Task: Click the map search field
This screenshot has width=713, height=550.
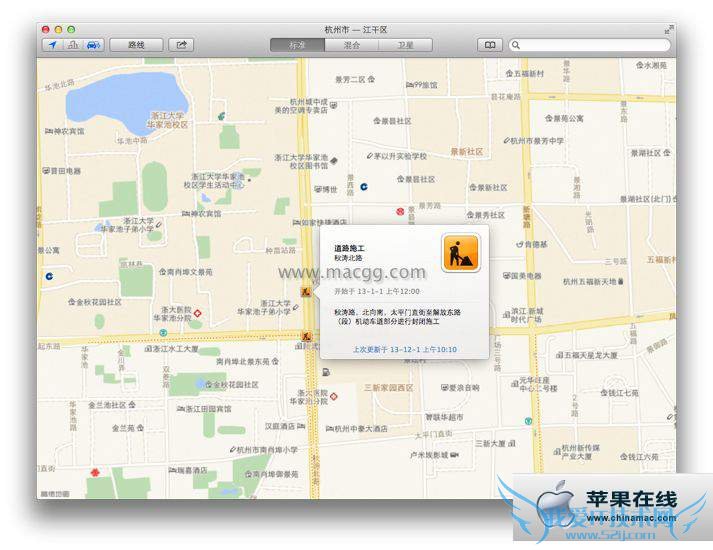Action: pos(589,45)
